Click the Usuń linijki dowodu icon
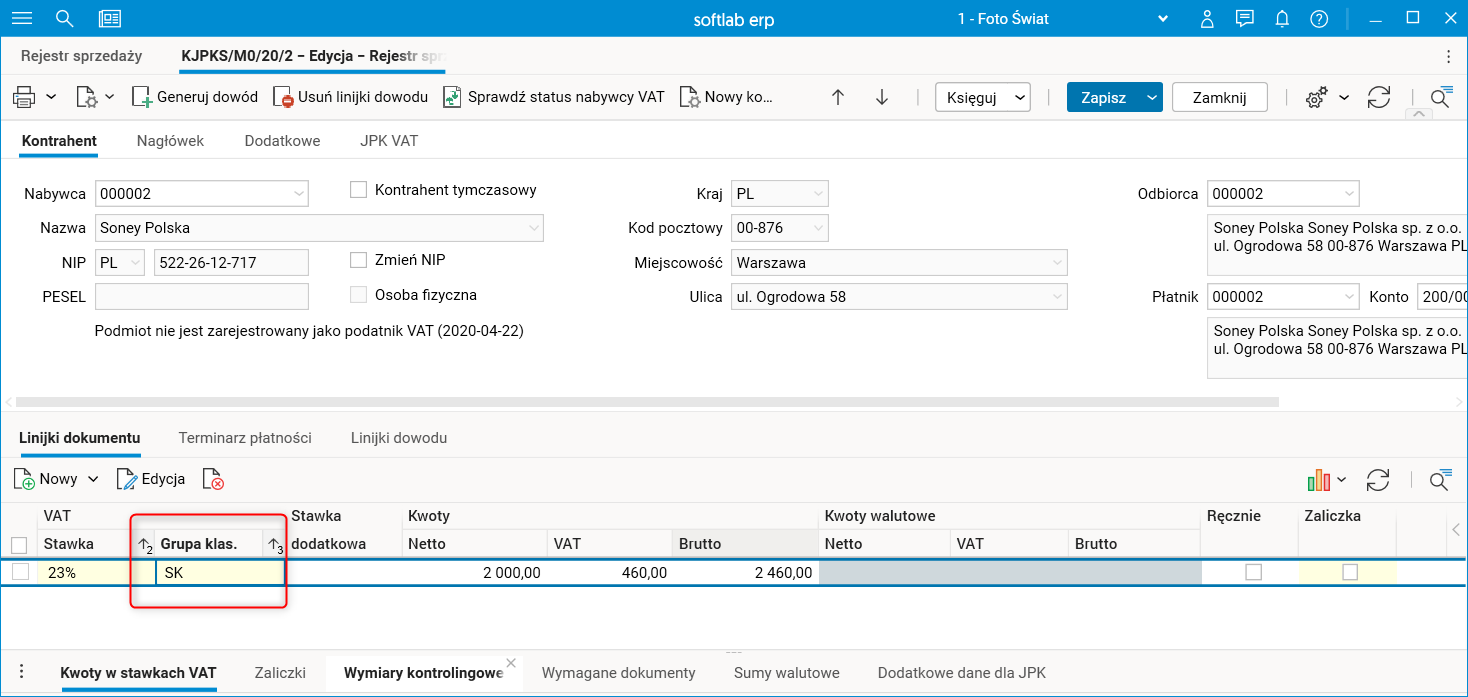1468x697 pixels. coord(283,97)
